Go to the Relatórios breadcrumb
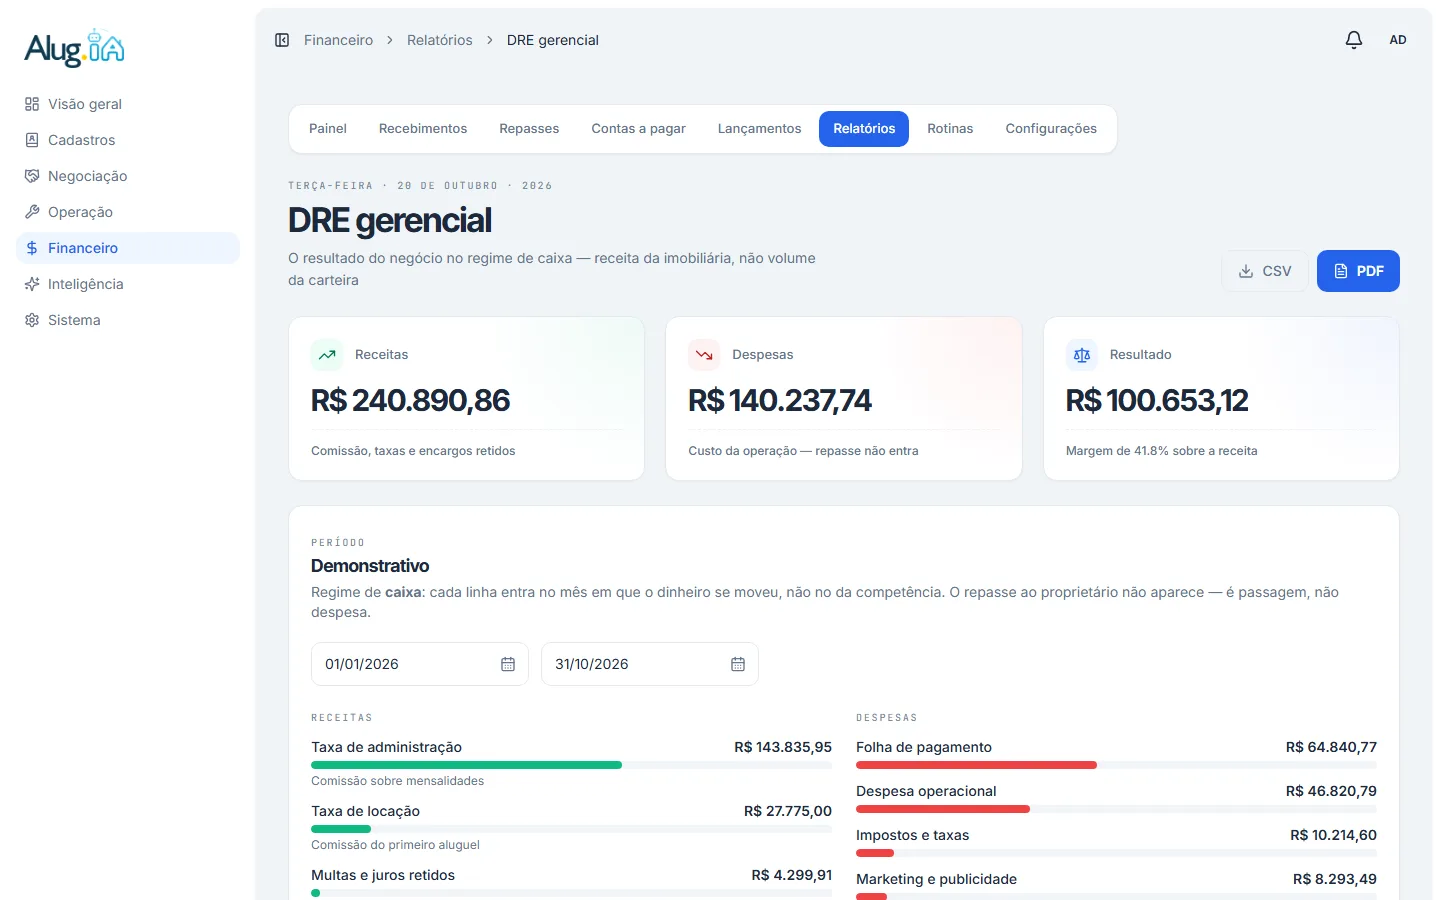The image size is (1440, 900). [x=440, y=40]
